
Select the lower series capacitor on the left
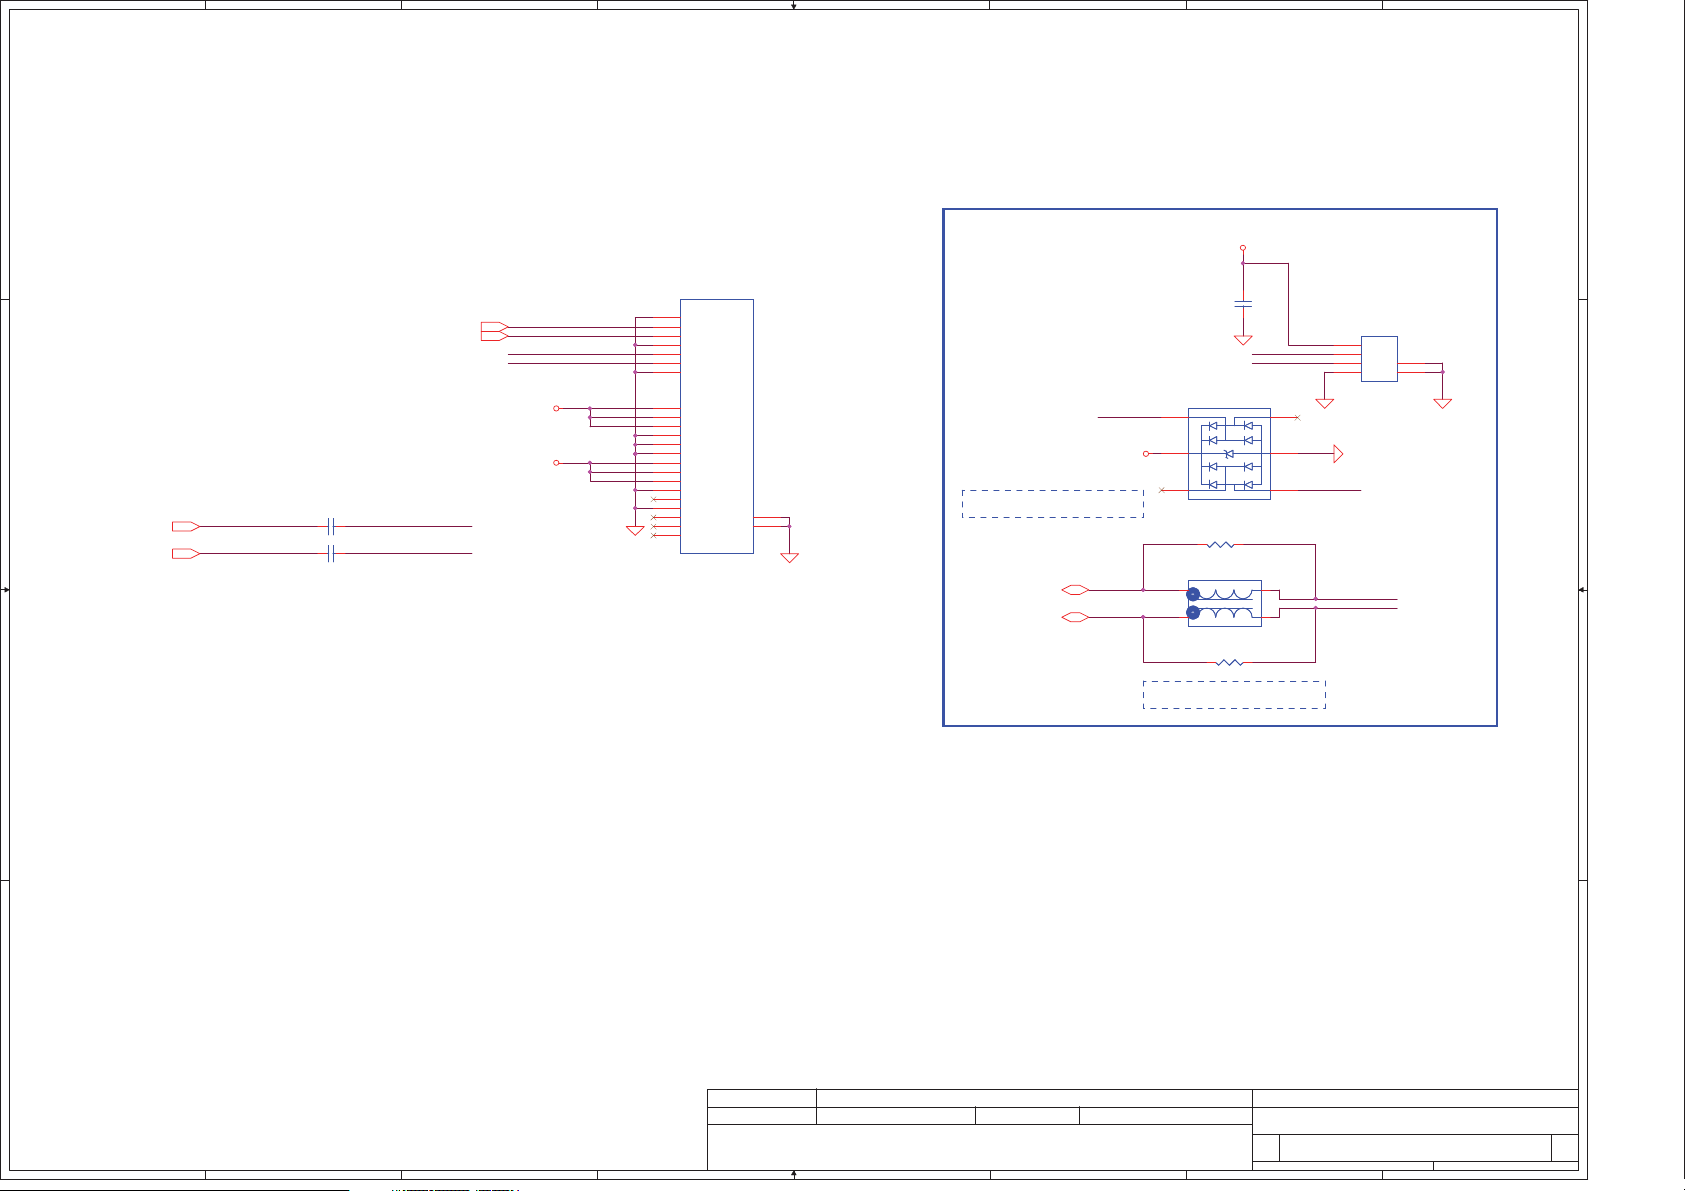click(x=331, y=554)
